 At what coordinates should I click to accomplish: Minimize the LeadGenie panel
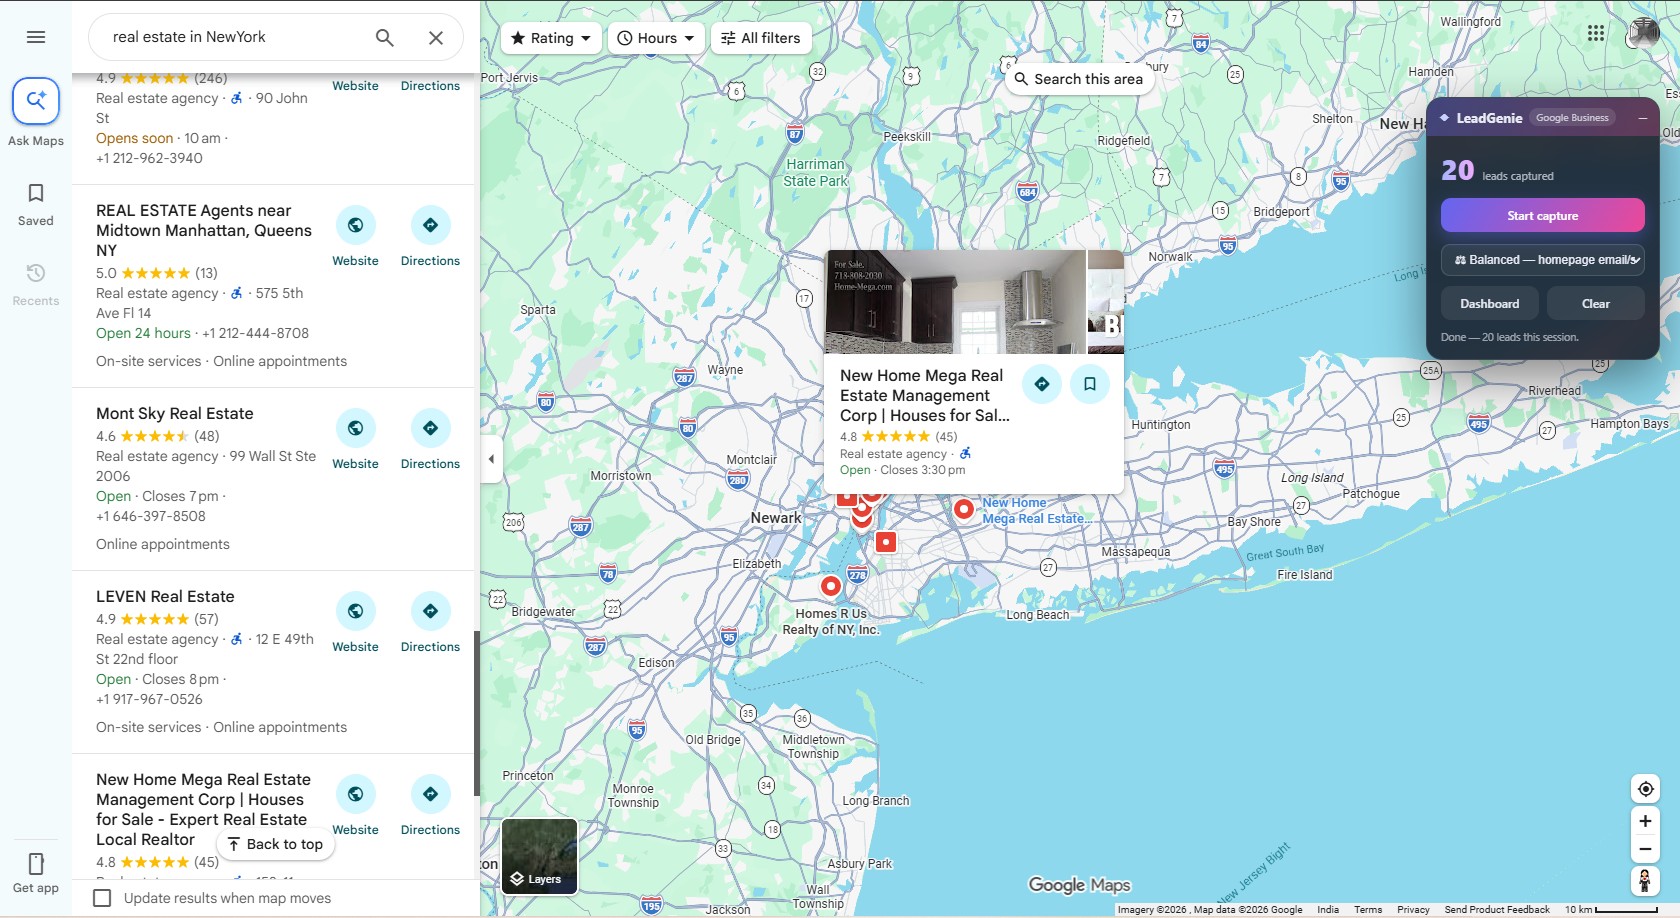click(1642, 118)
